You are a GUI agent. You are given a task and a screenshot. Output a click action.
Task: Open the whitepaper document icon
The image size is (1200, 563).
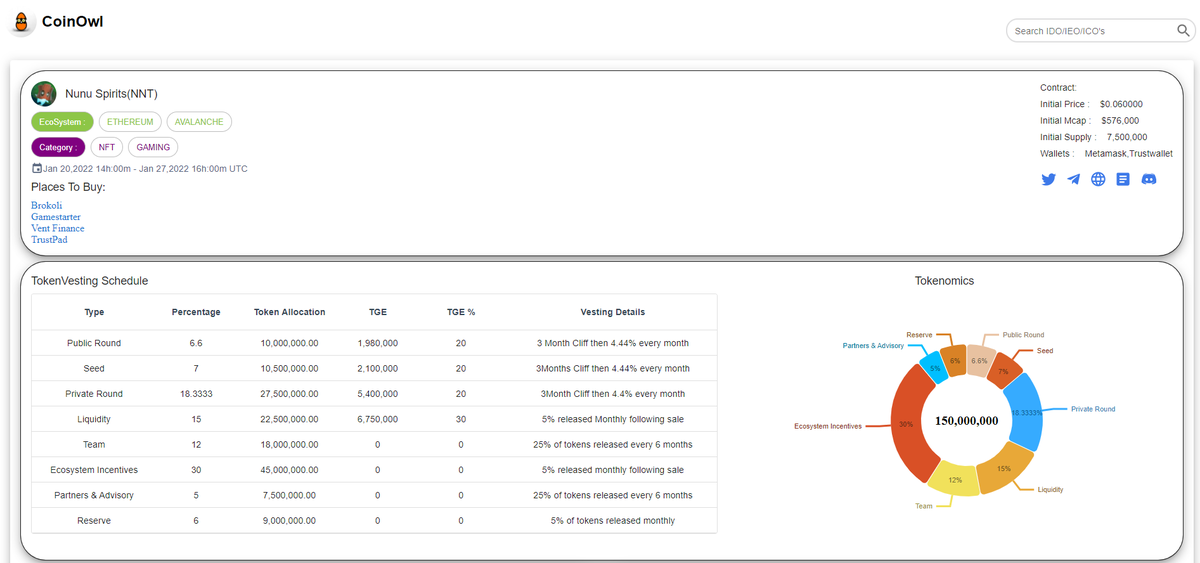pyautogui.click(x=1123, y=179)
